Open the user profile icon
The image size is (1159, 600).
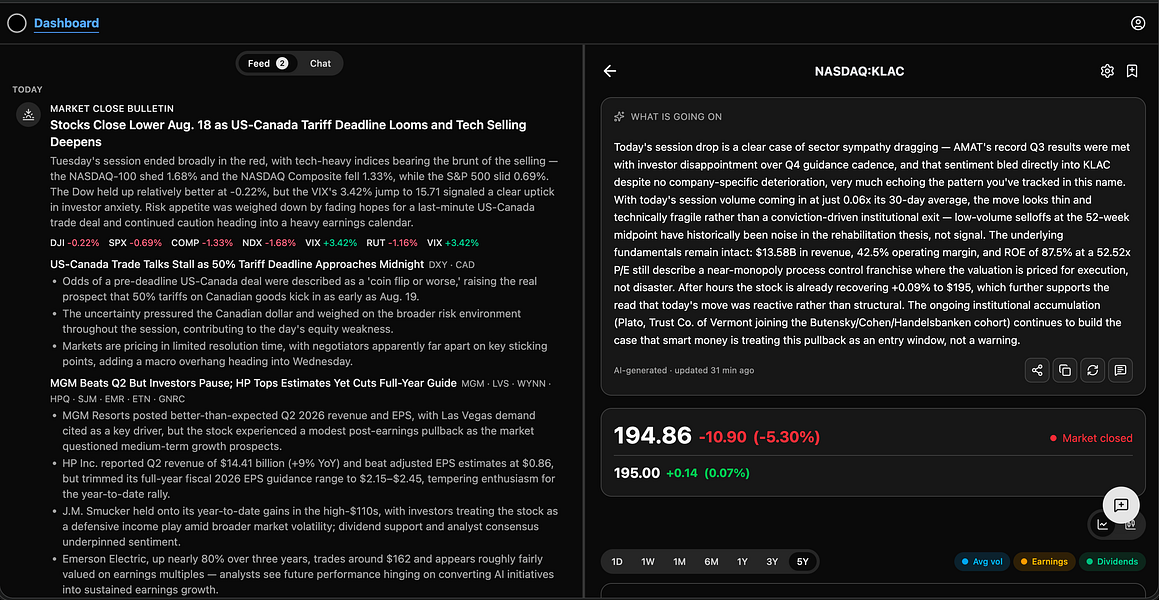pos(1138,24)
